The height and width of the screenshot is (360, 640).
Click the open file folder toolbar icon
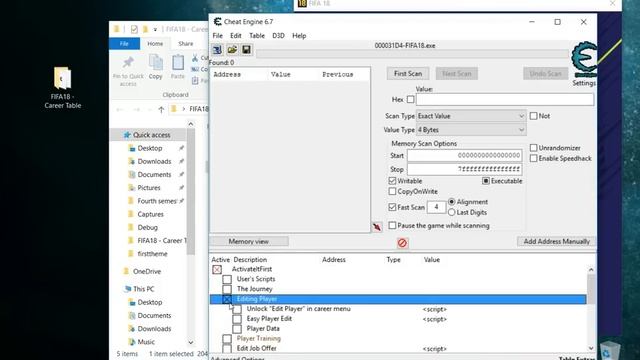click(x=232, y=50)
